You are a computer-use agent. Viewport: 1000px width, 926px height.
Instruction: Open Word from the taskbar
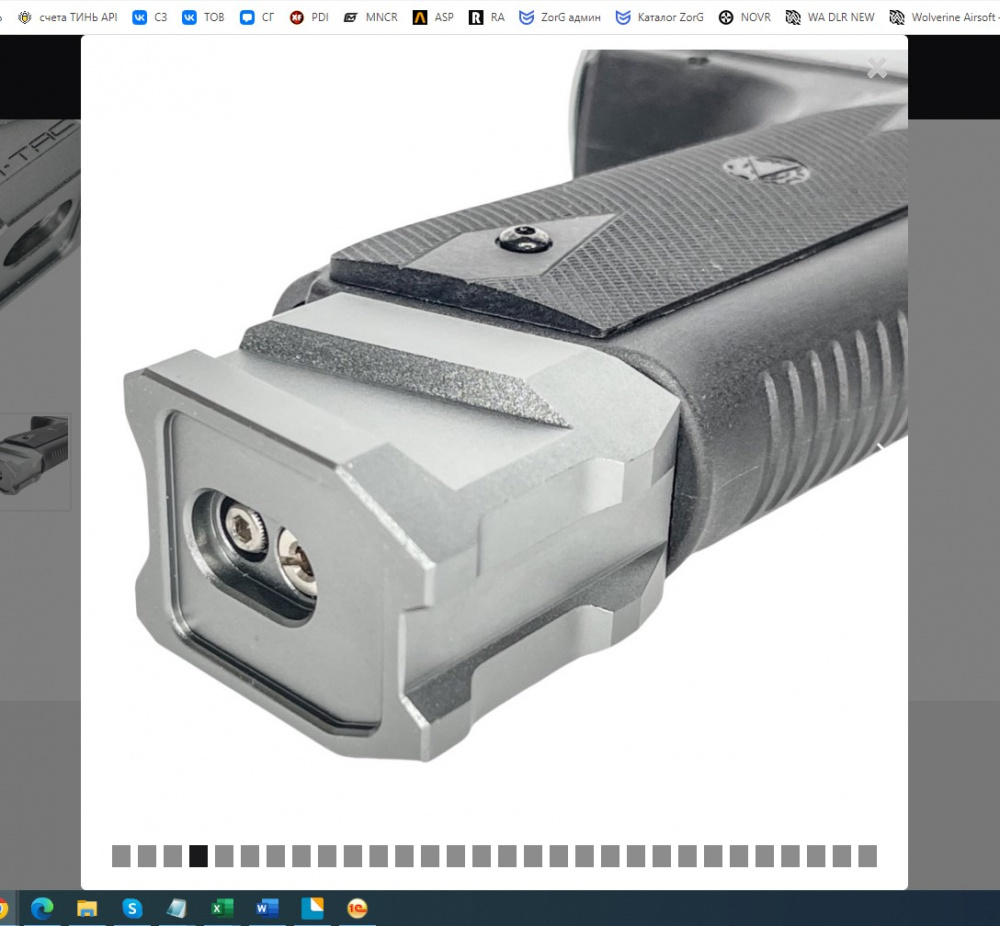[x=267, y=908]
